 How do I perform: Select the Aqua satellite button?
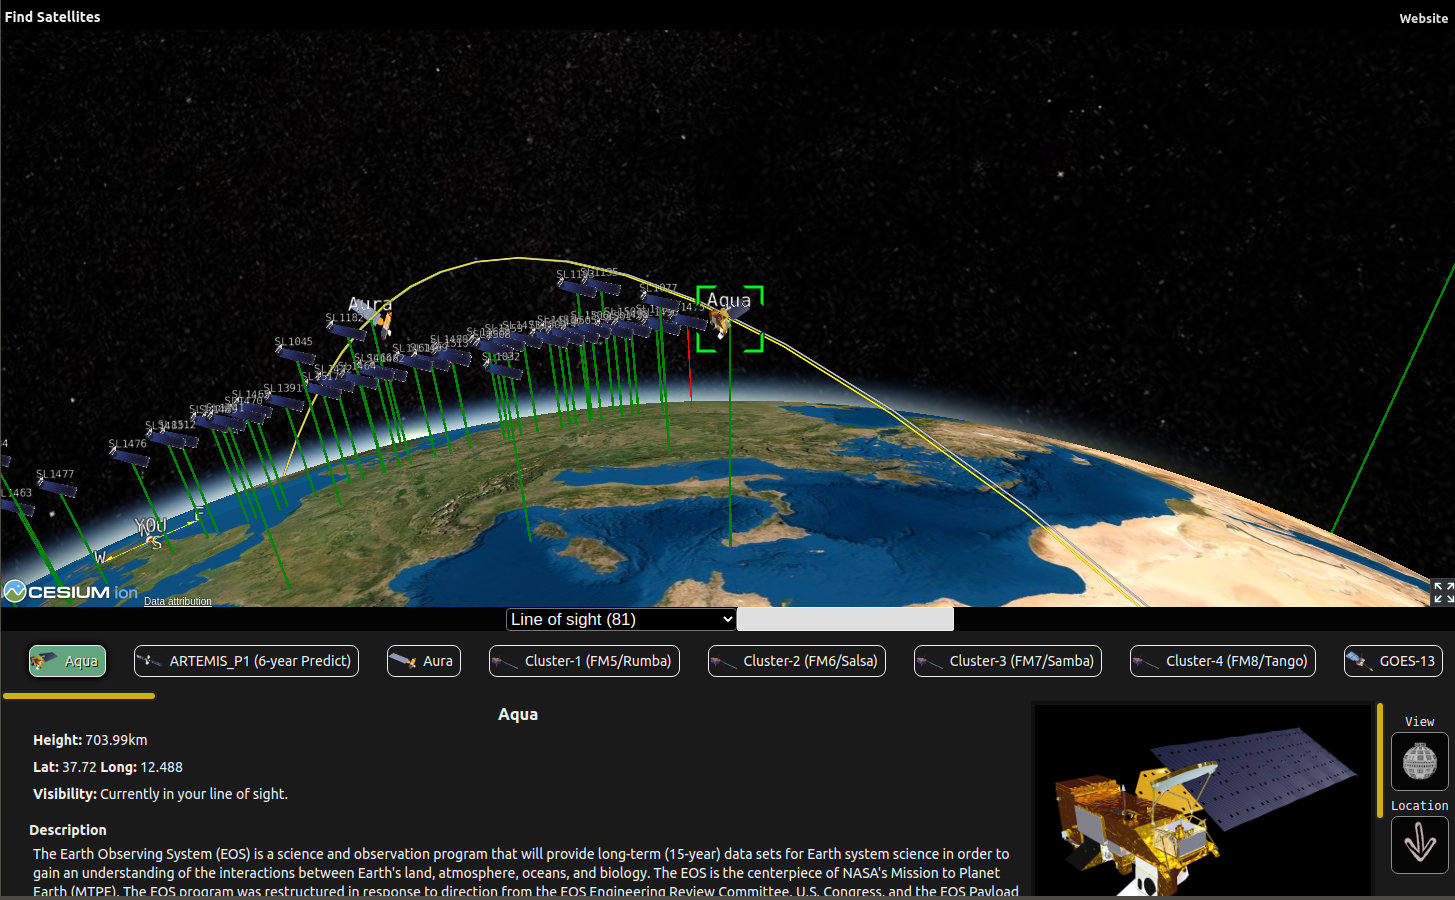click(67, 661)
